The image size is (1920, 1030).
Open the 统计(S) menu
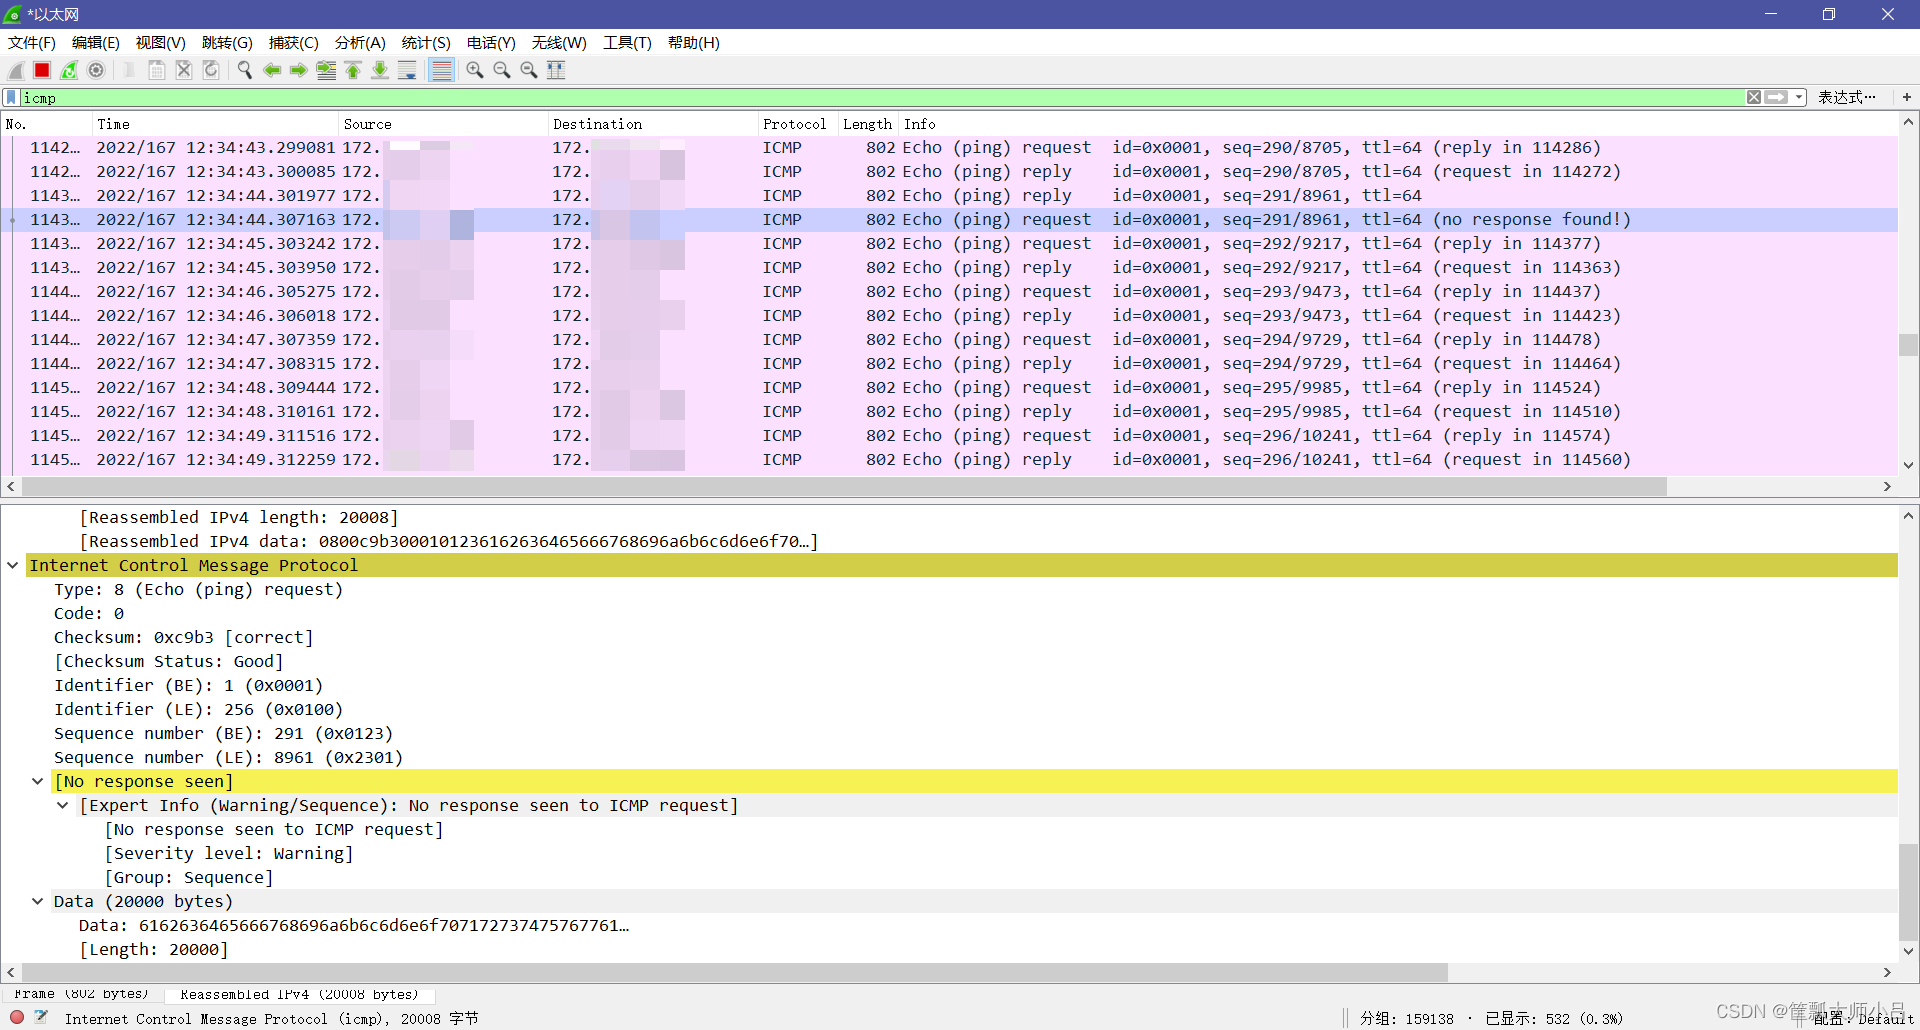point(425,43)
